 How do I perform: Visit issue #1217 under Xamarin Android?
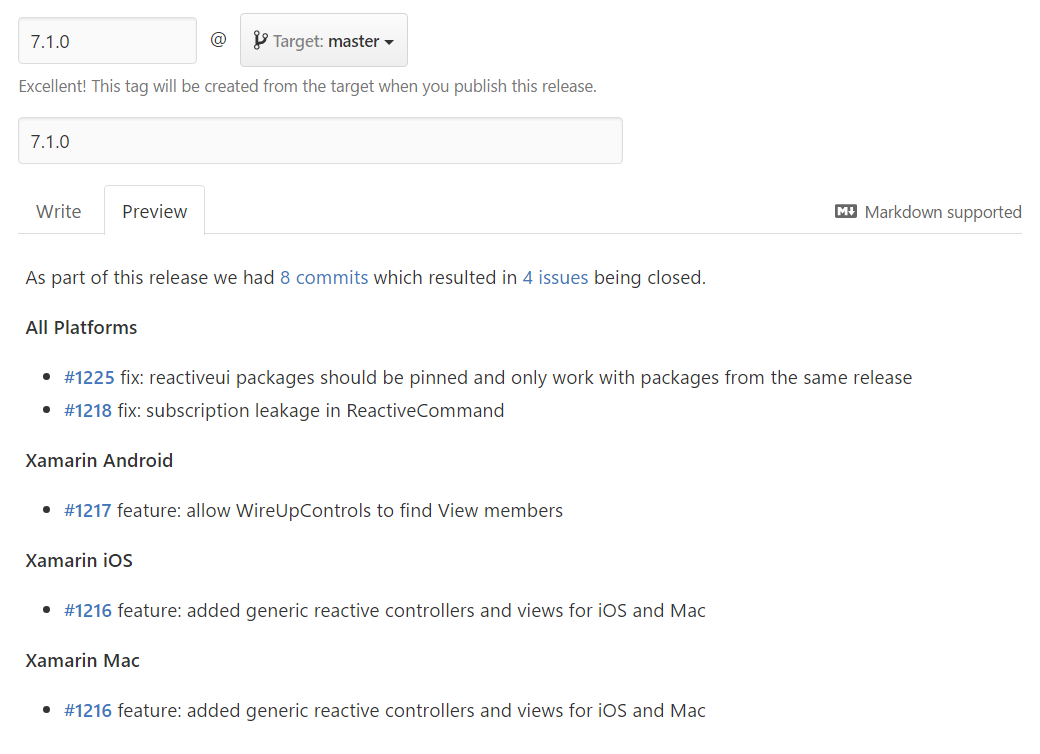point(88,511)
